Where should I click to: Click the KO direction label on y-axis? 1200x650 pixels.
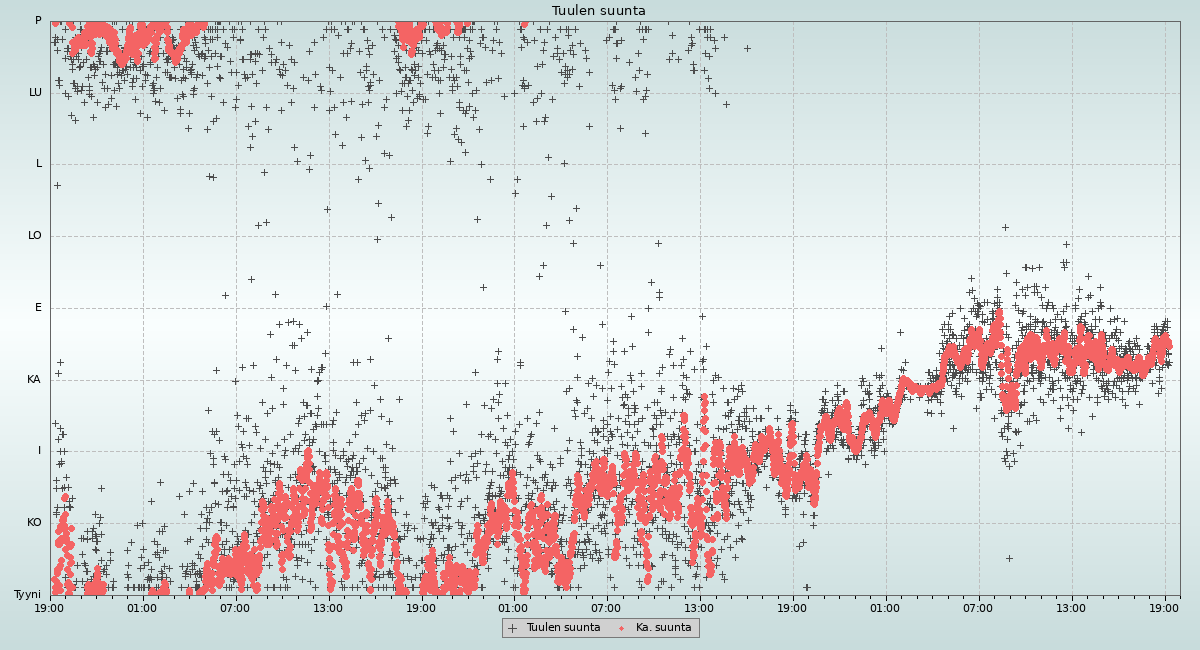click(x=34, y=523)
